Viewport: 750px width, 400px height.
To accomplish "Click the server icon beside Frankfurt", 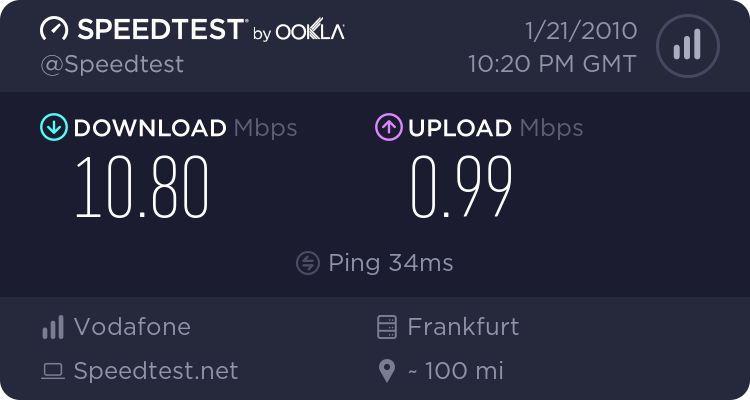I will pos(388,327).
